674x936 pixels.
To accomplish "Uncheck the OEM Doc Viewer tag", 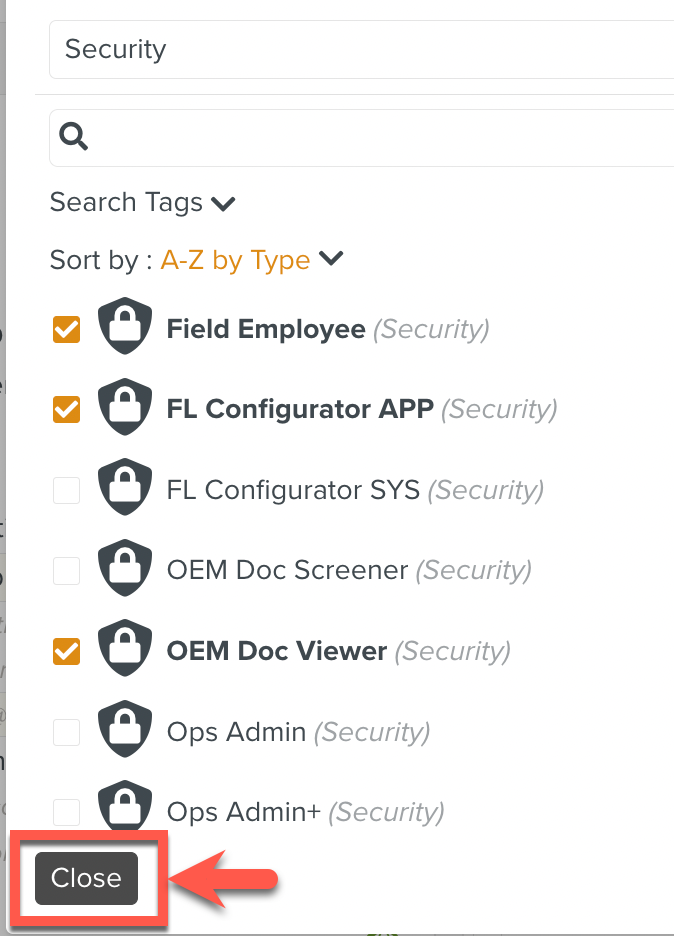I will click(x=66, y=650).
